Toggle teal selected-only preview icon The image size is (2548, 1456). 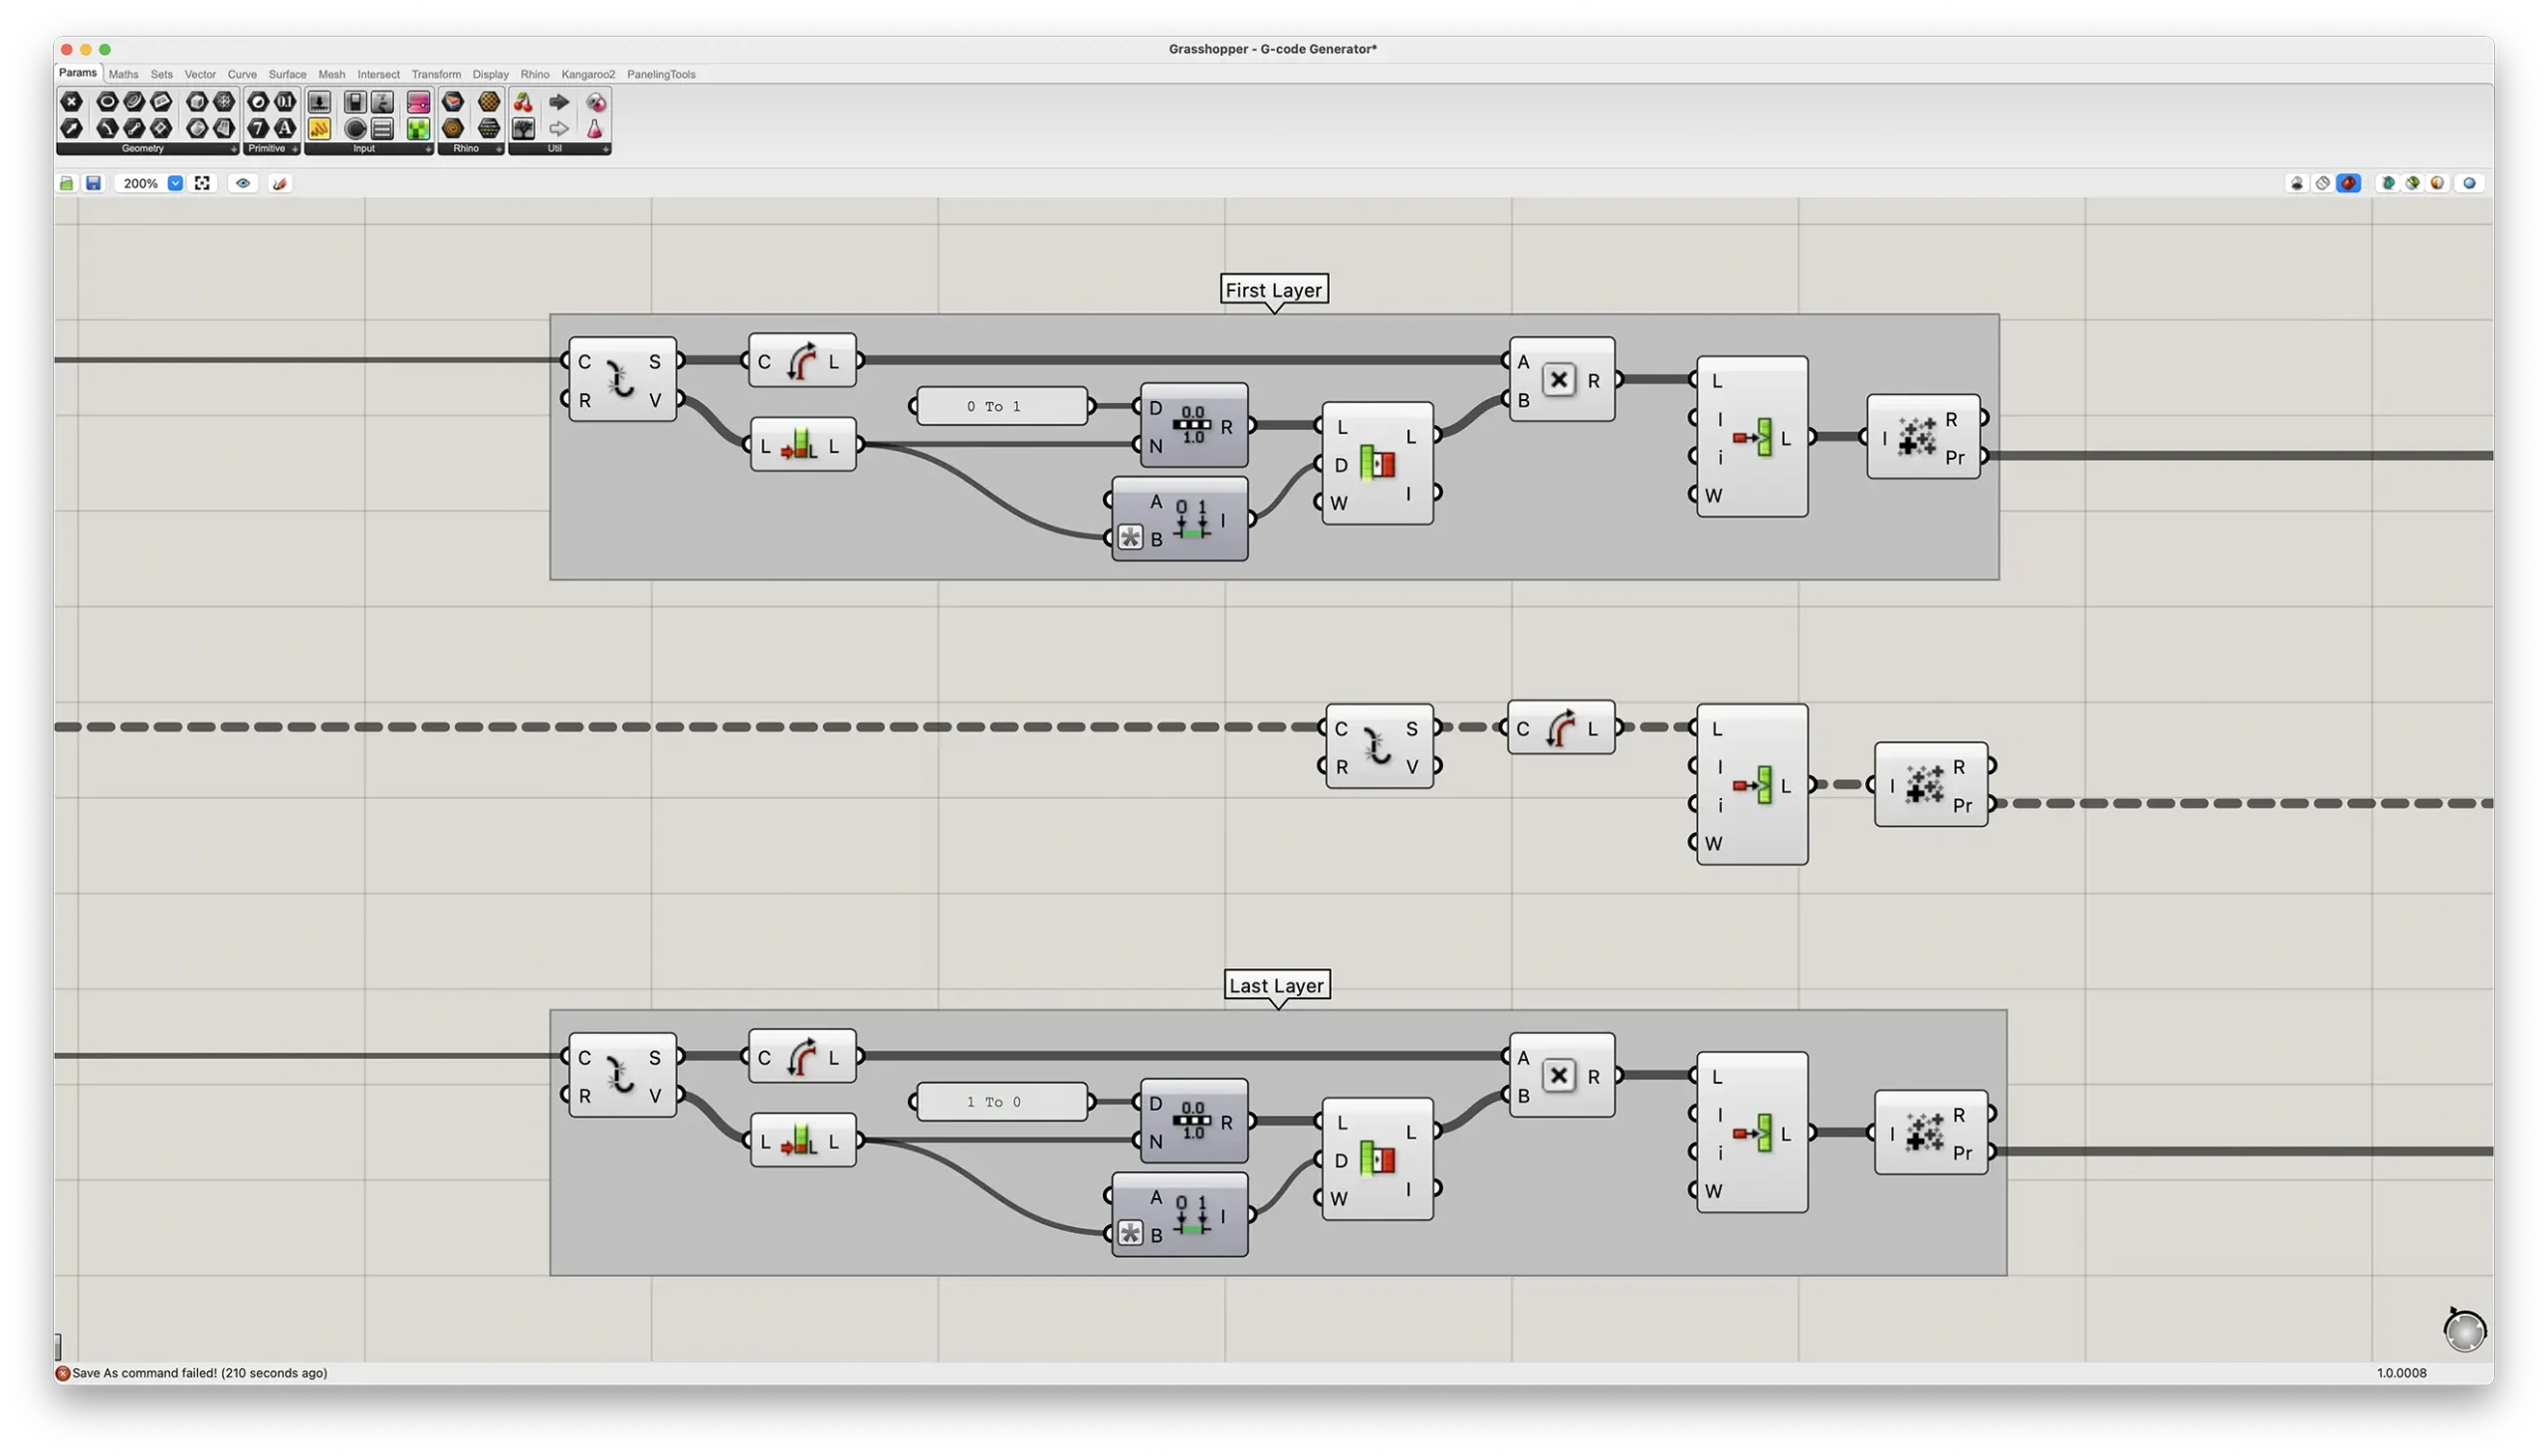pyautogui.click(x=2388, y=183)
